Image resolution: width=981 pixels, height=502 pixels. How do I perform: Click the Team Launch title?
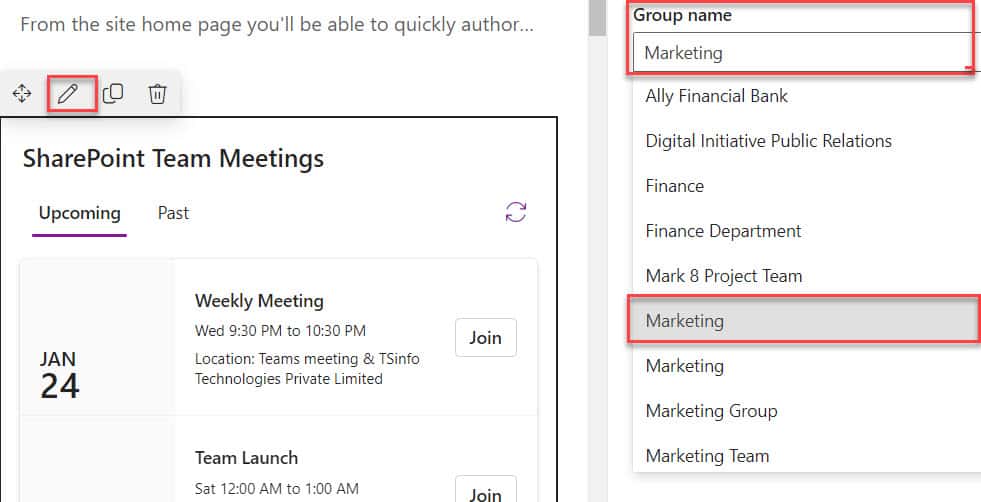coord(247,458)
